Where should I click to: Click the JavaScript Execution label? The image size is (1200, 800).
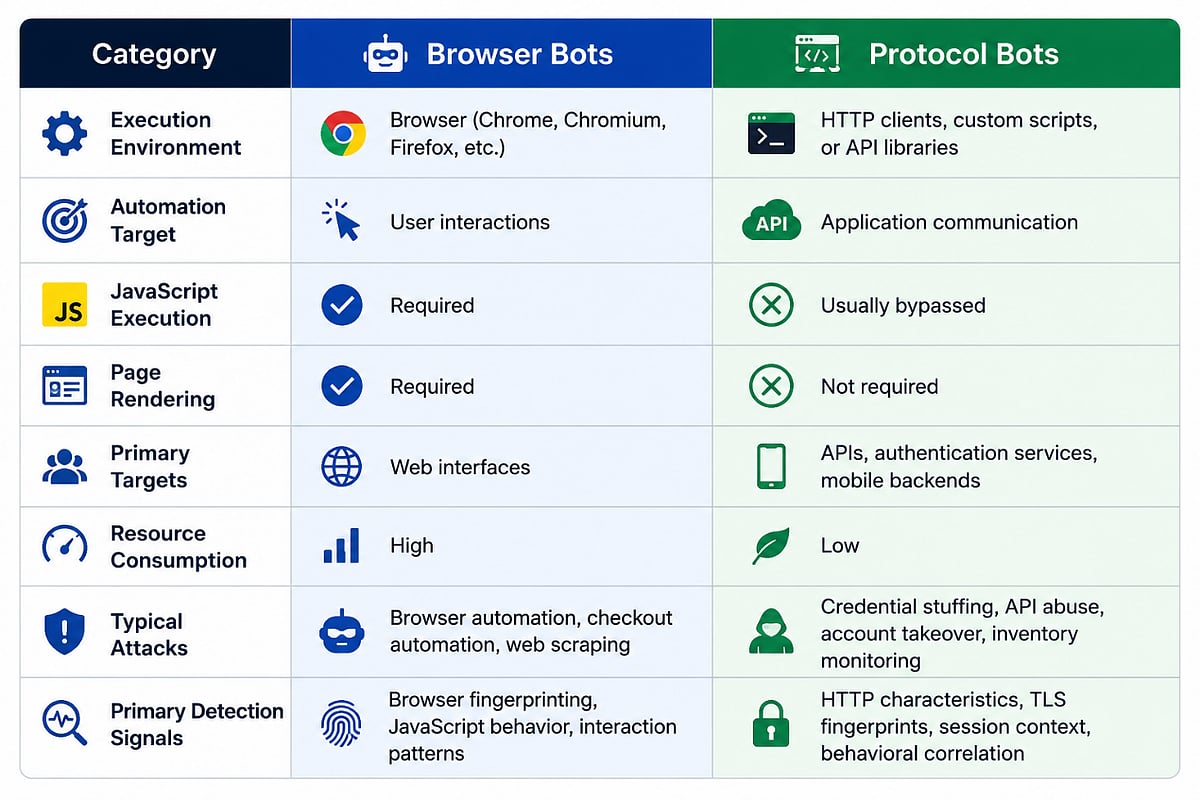click(164, 305)
